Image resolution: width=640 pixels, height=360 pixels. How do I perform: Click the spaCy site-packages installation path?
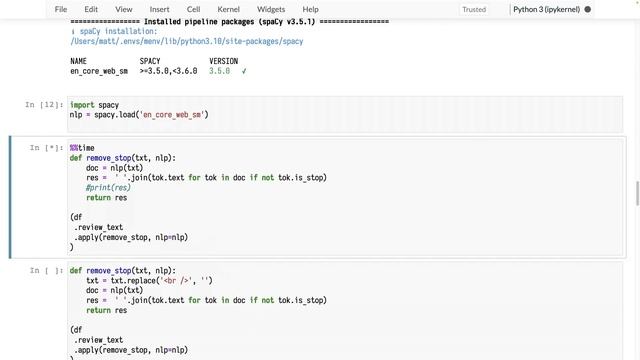187,41
